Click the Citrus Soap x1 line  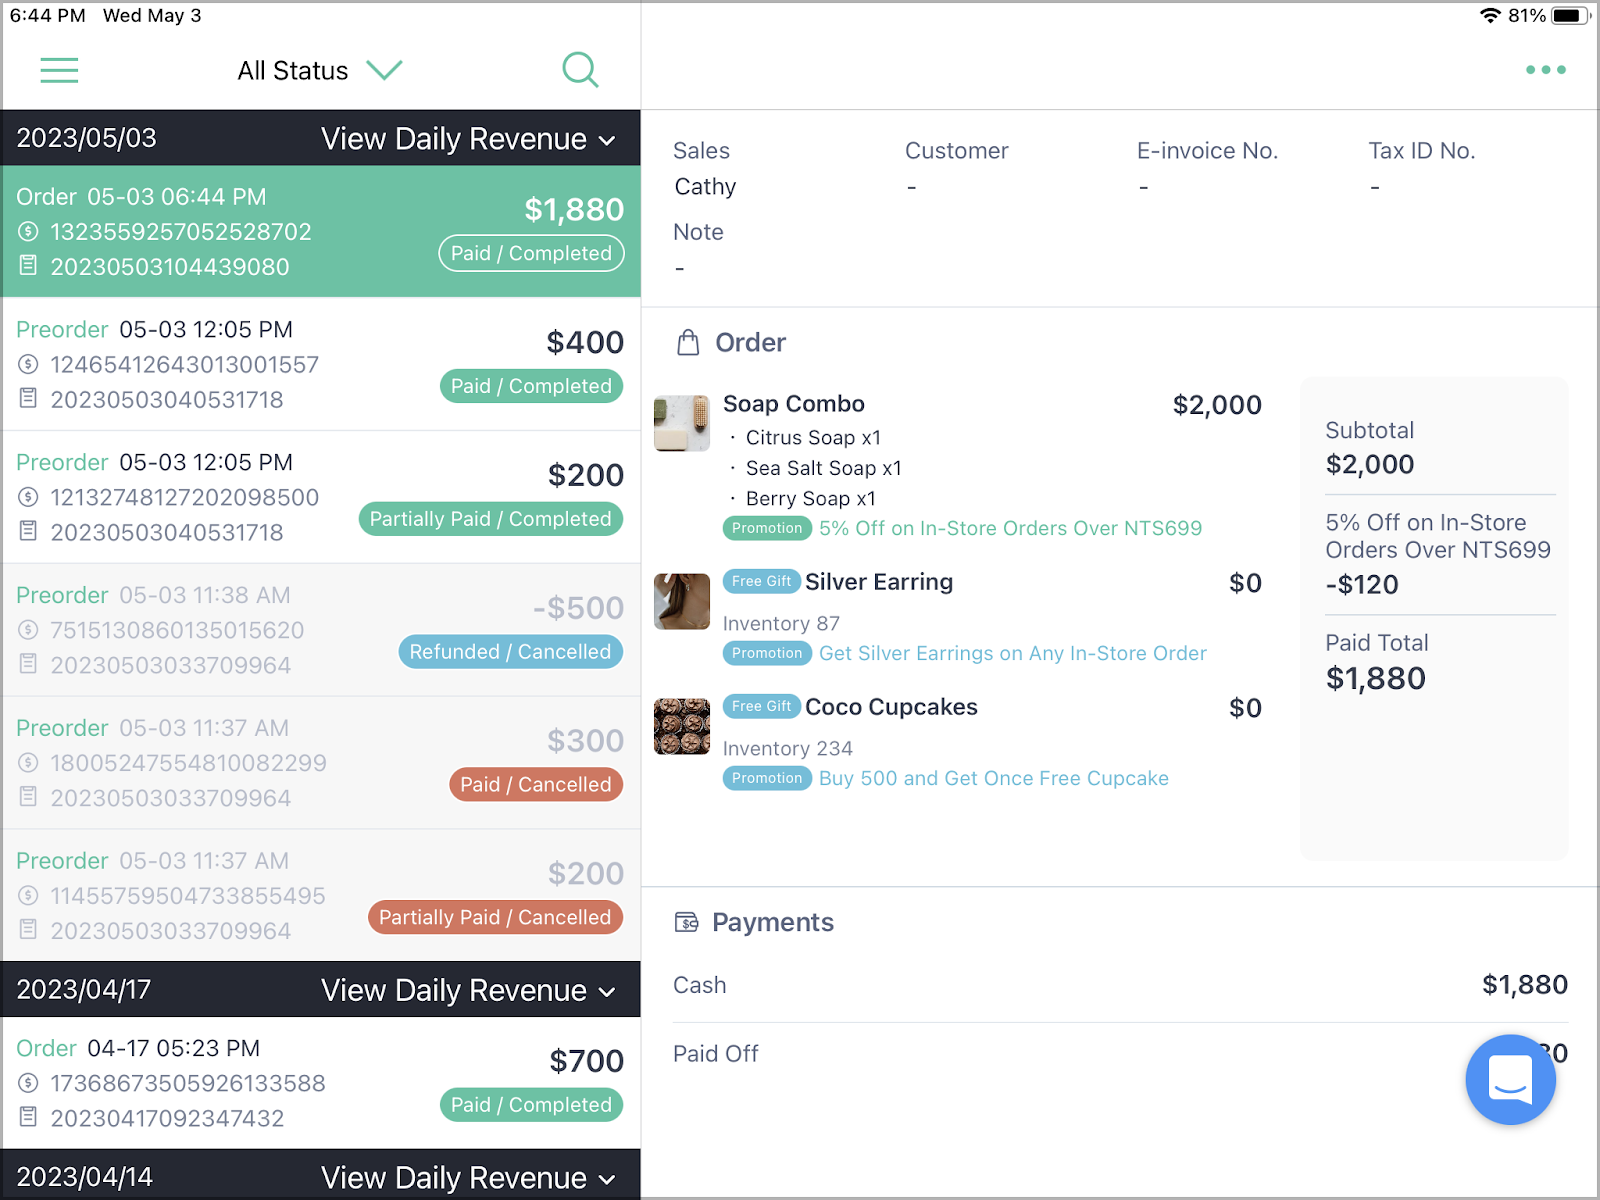813,438
